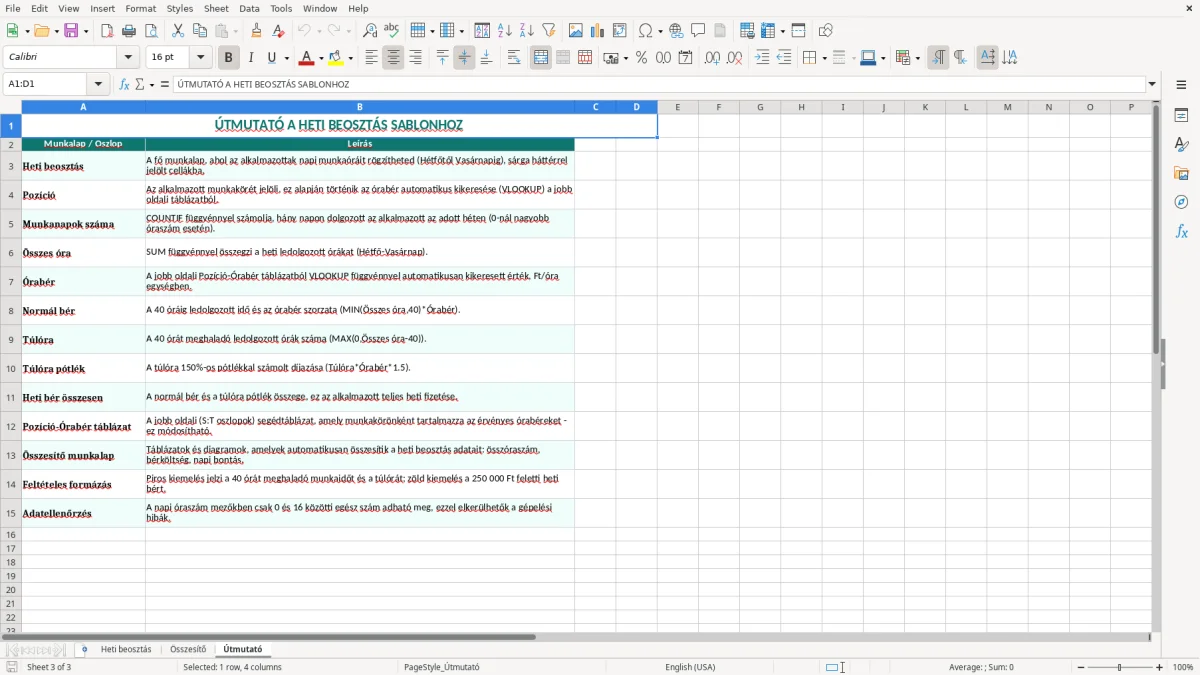Sort ascending
1200x675 pixels.
coord(505,31)
